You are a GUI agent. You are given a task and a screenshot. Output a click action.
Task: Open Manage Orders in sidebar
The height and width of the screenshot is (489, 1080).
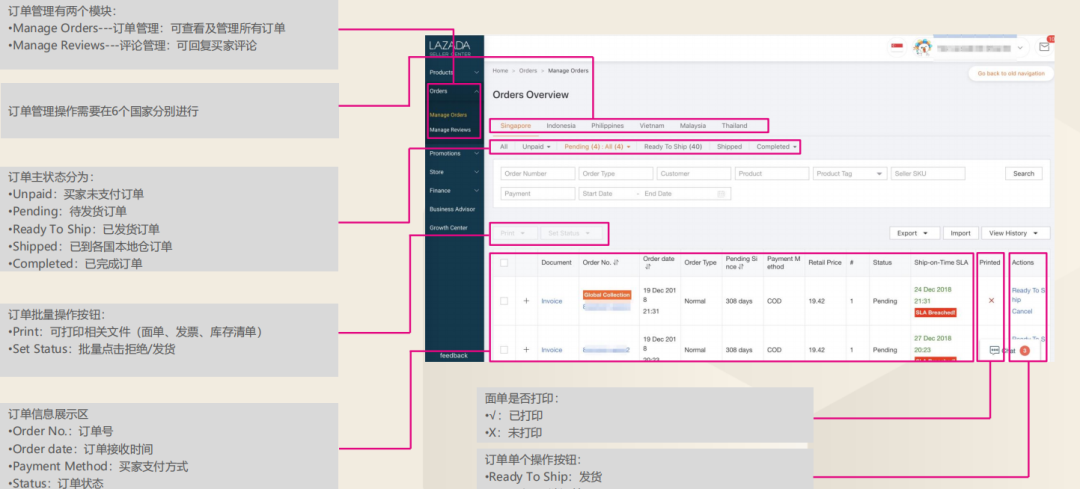pos(448,115)
